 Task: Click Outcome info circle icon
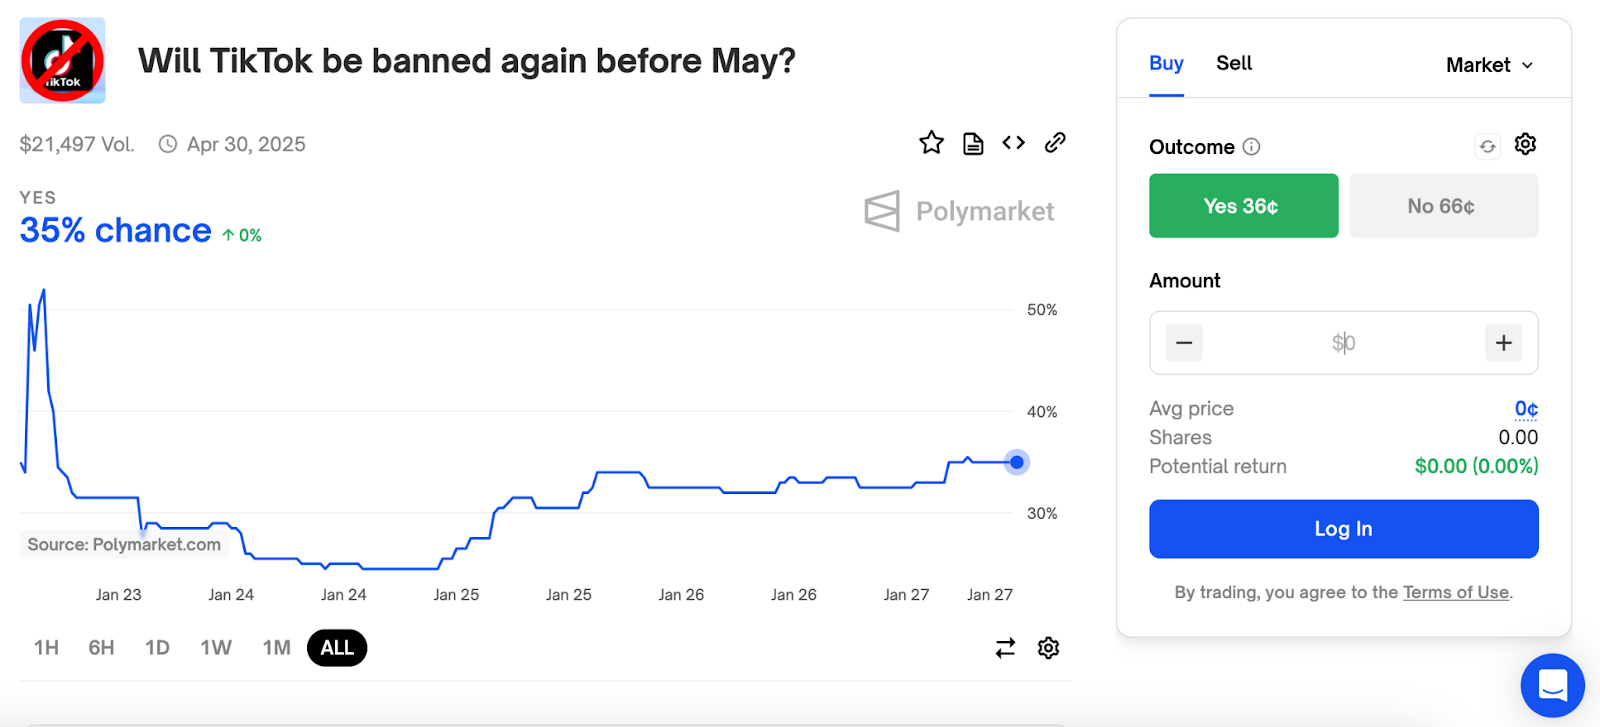1251,147
